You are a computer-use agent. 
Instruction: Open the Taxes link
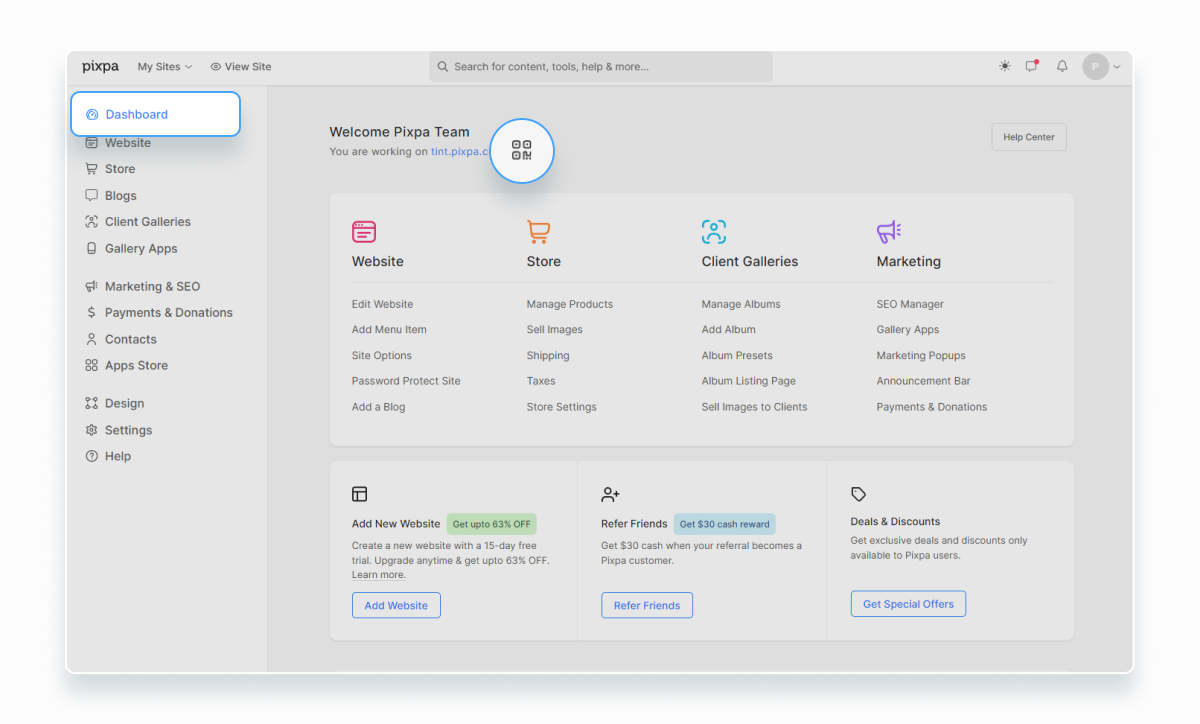coord(541,381)
